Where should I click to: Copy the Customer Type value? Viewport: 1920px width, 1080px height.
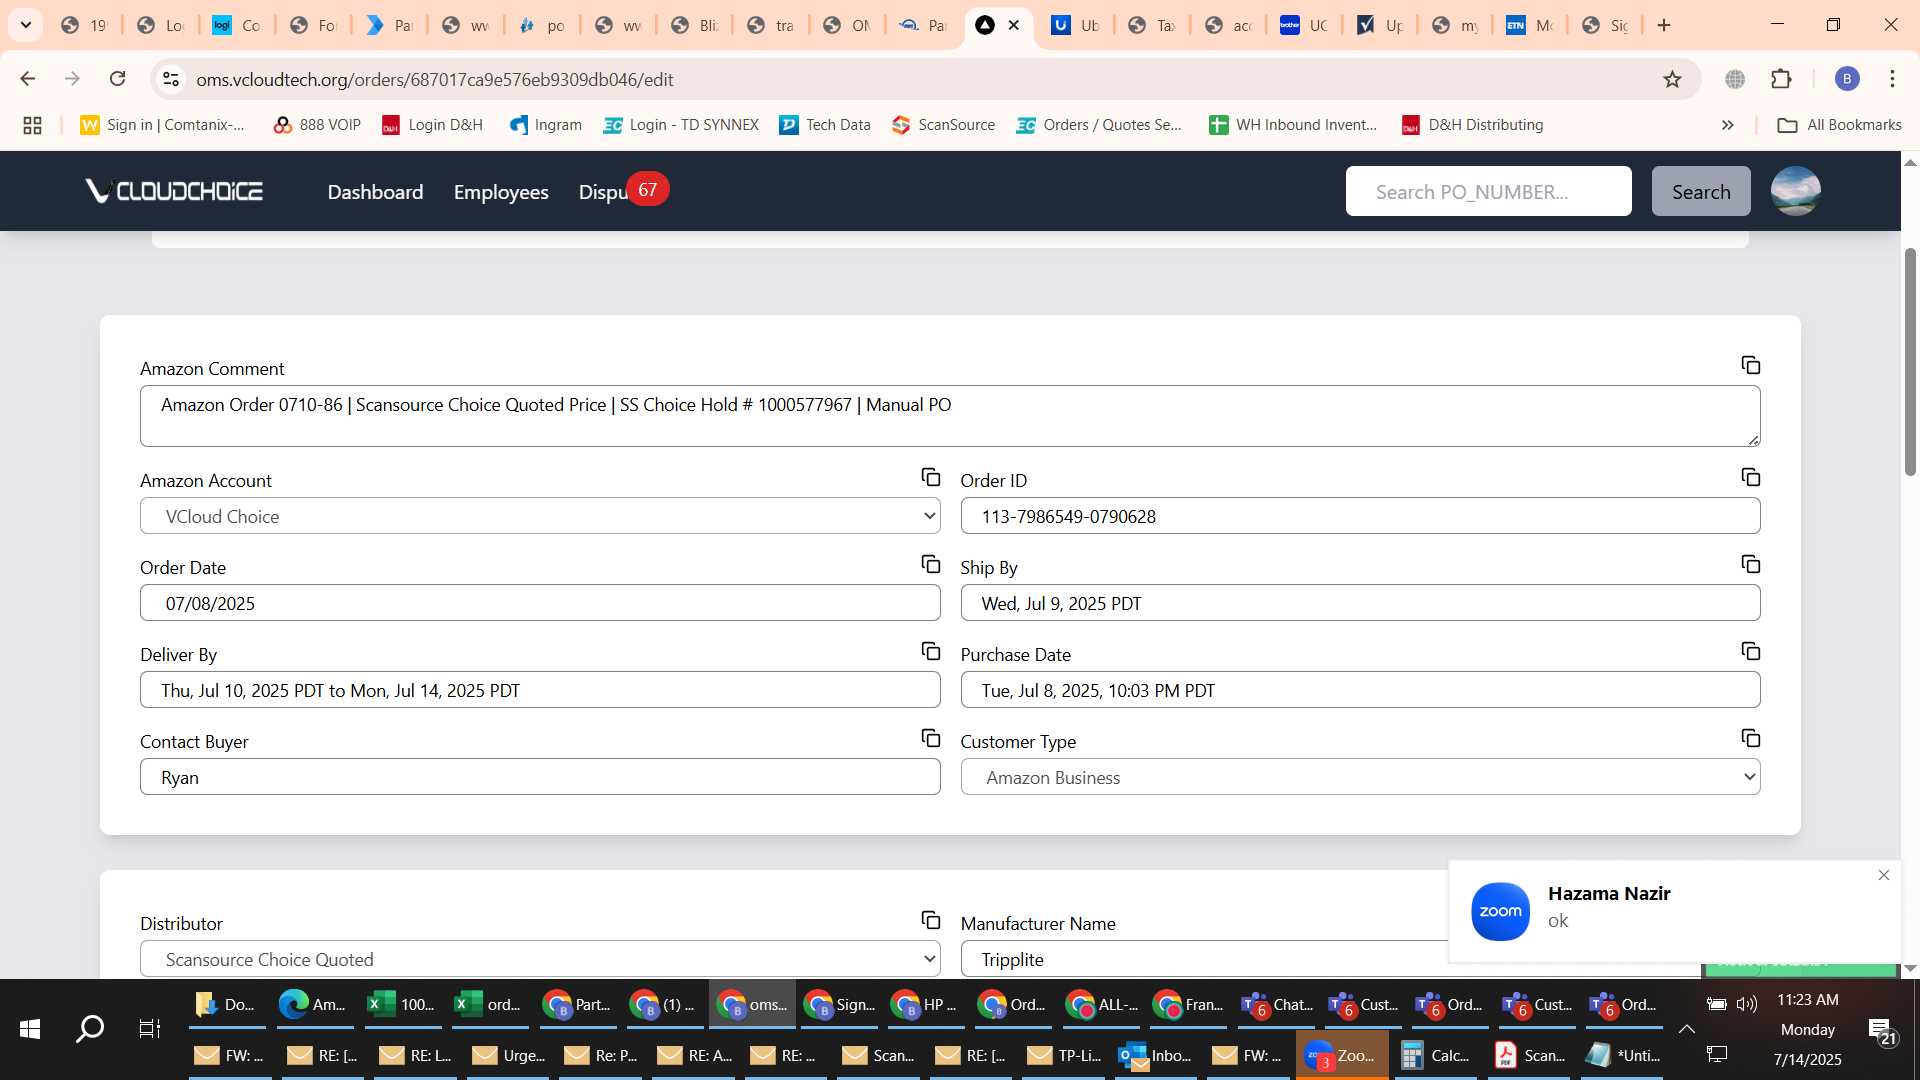pyautogui.click(x=1750, y=738)
